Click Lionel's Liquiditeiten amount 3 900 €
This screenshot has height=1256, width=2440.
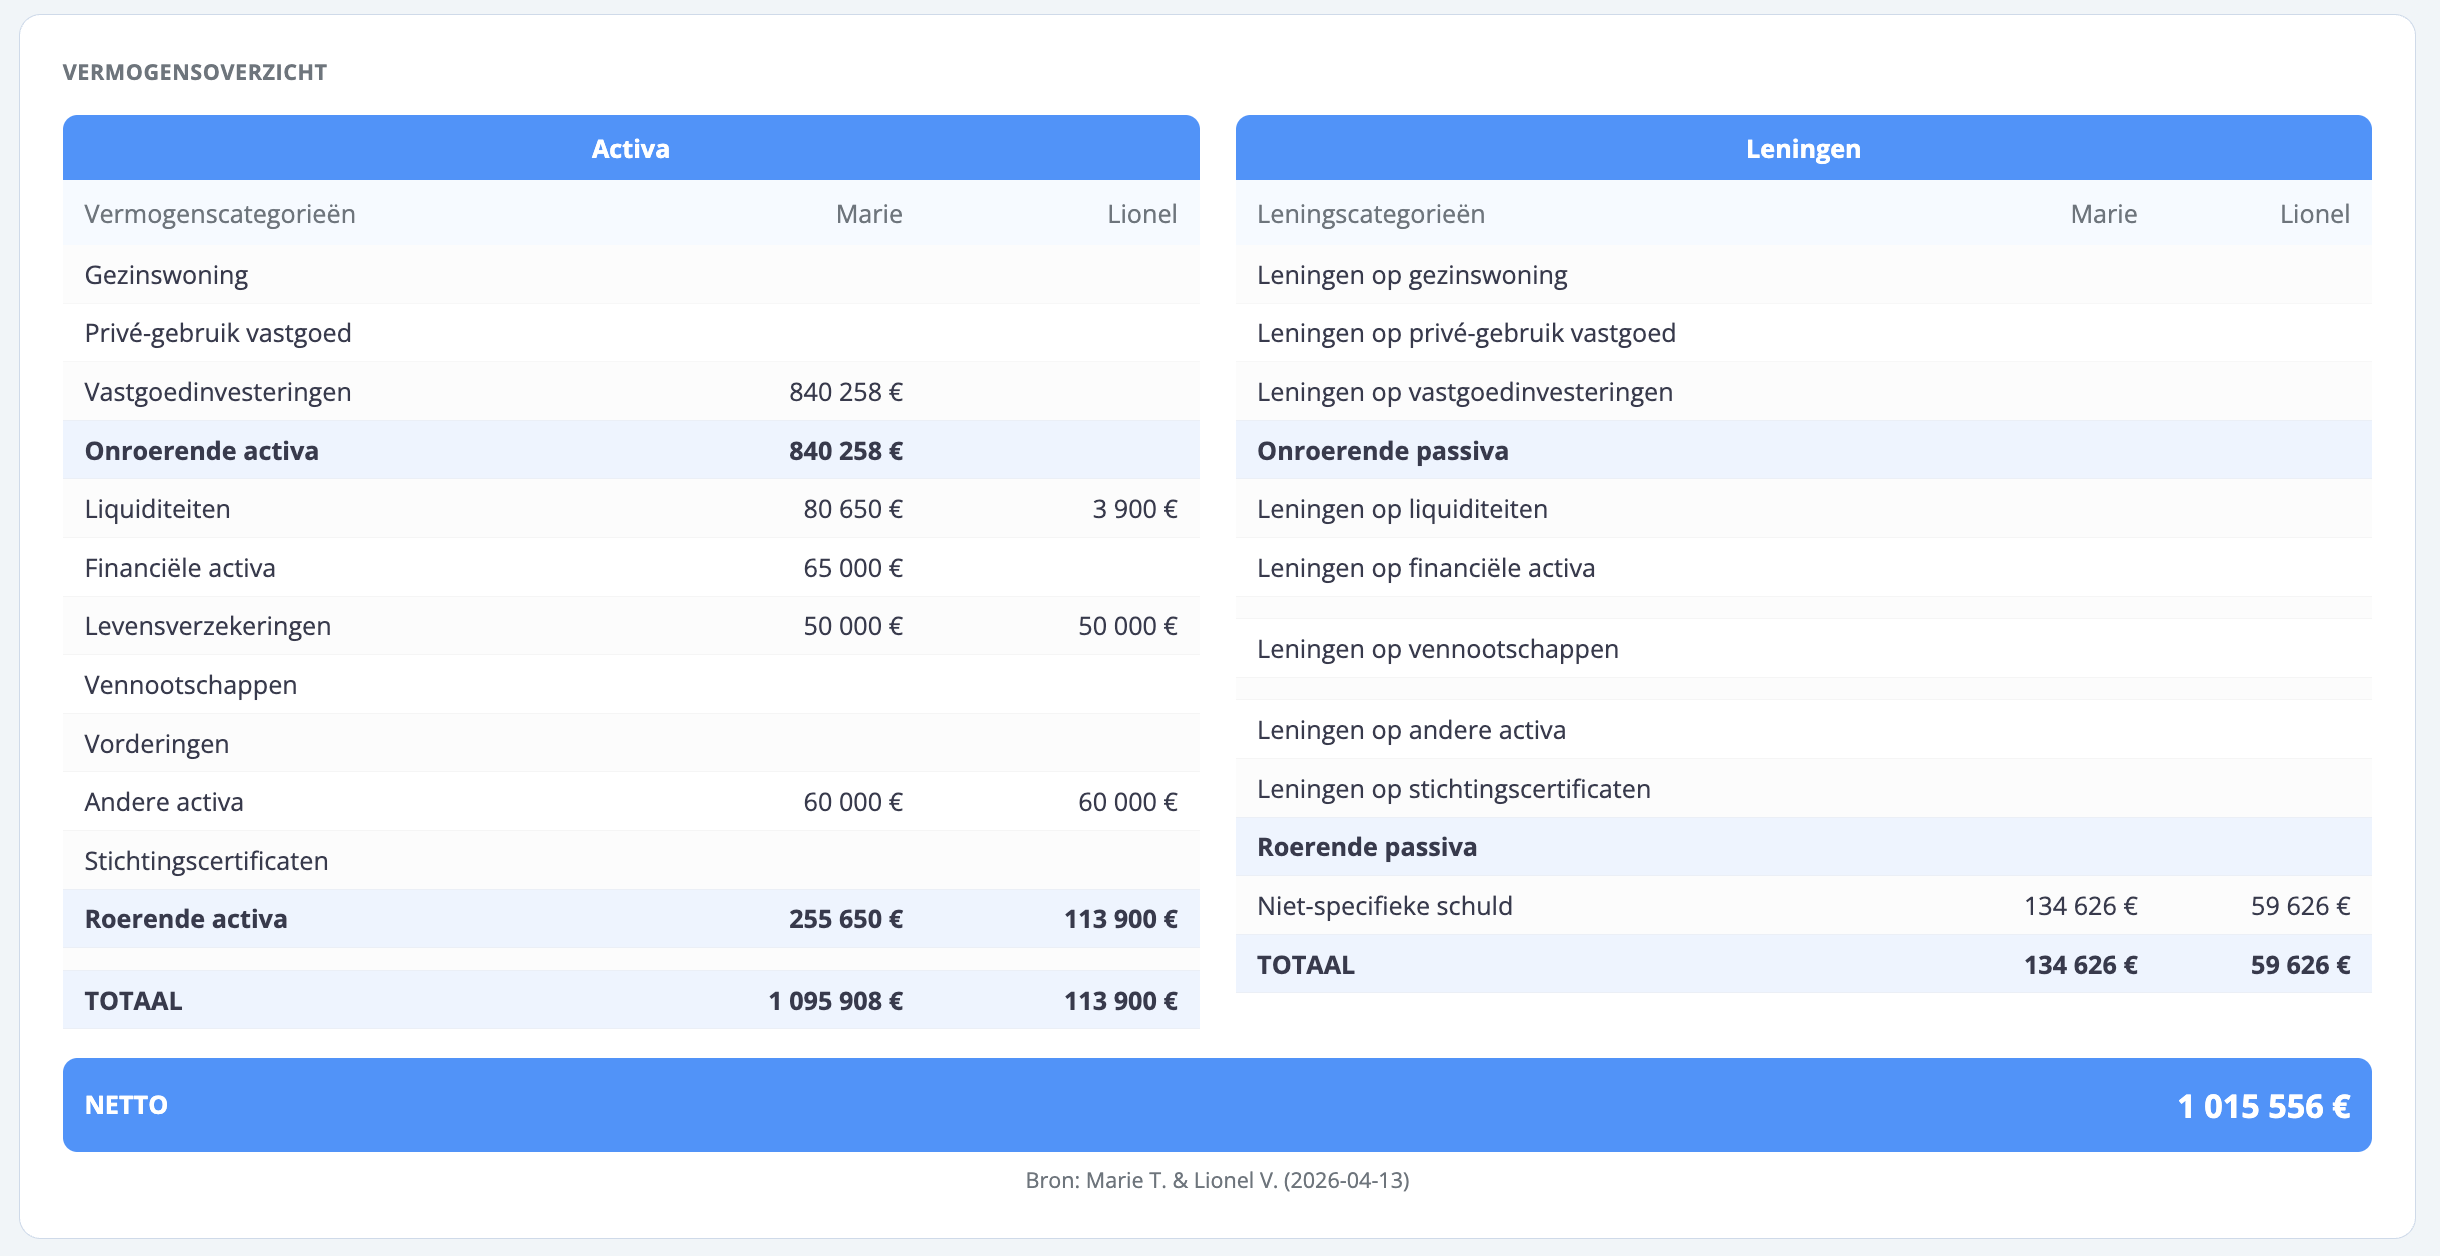[1134, 509]
